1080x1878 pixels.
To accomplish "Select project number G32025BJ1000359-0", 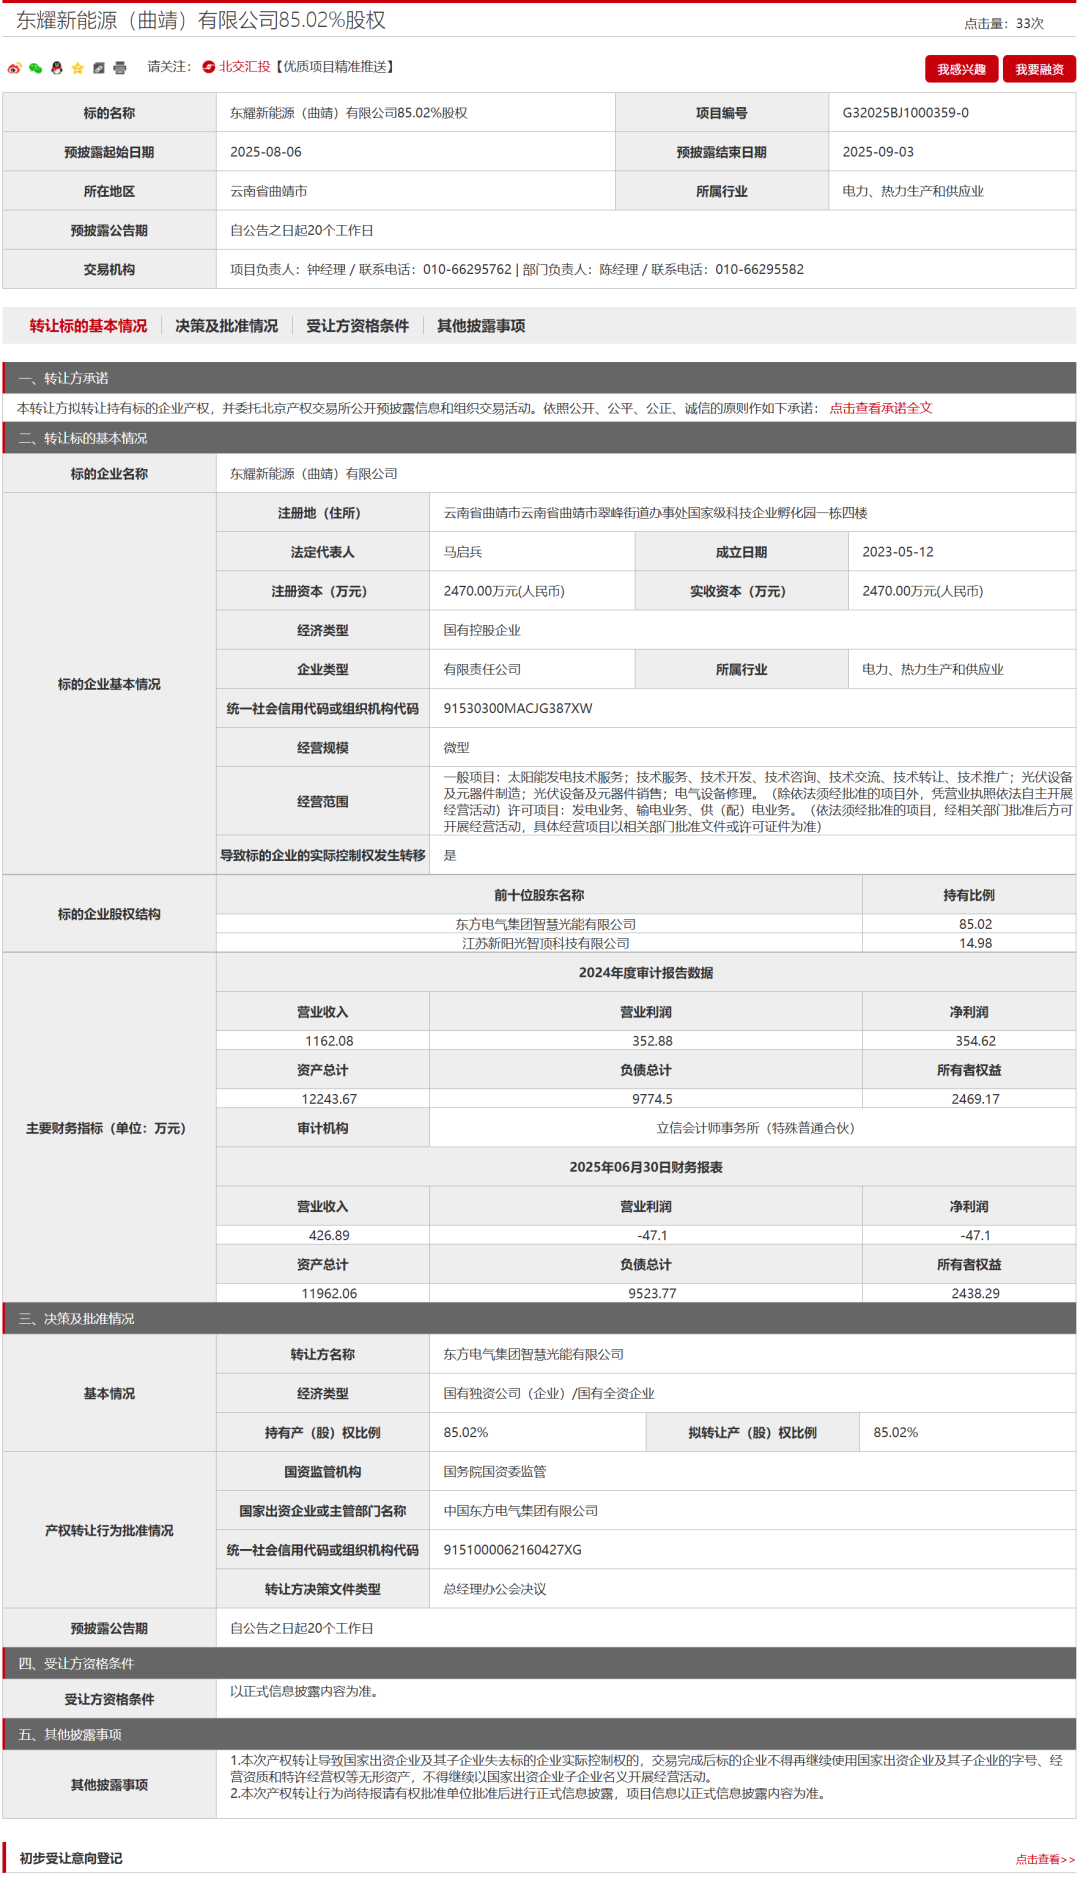I will (905, 113).
